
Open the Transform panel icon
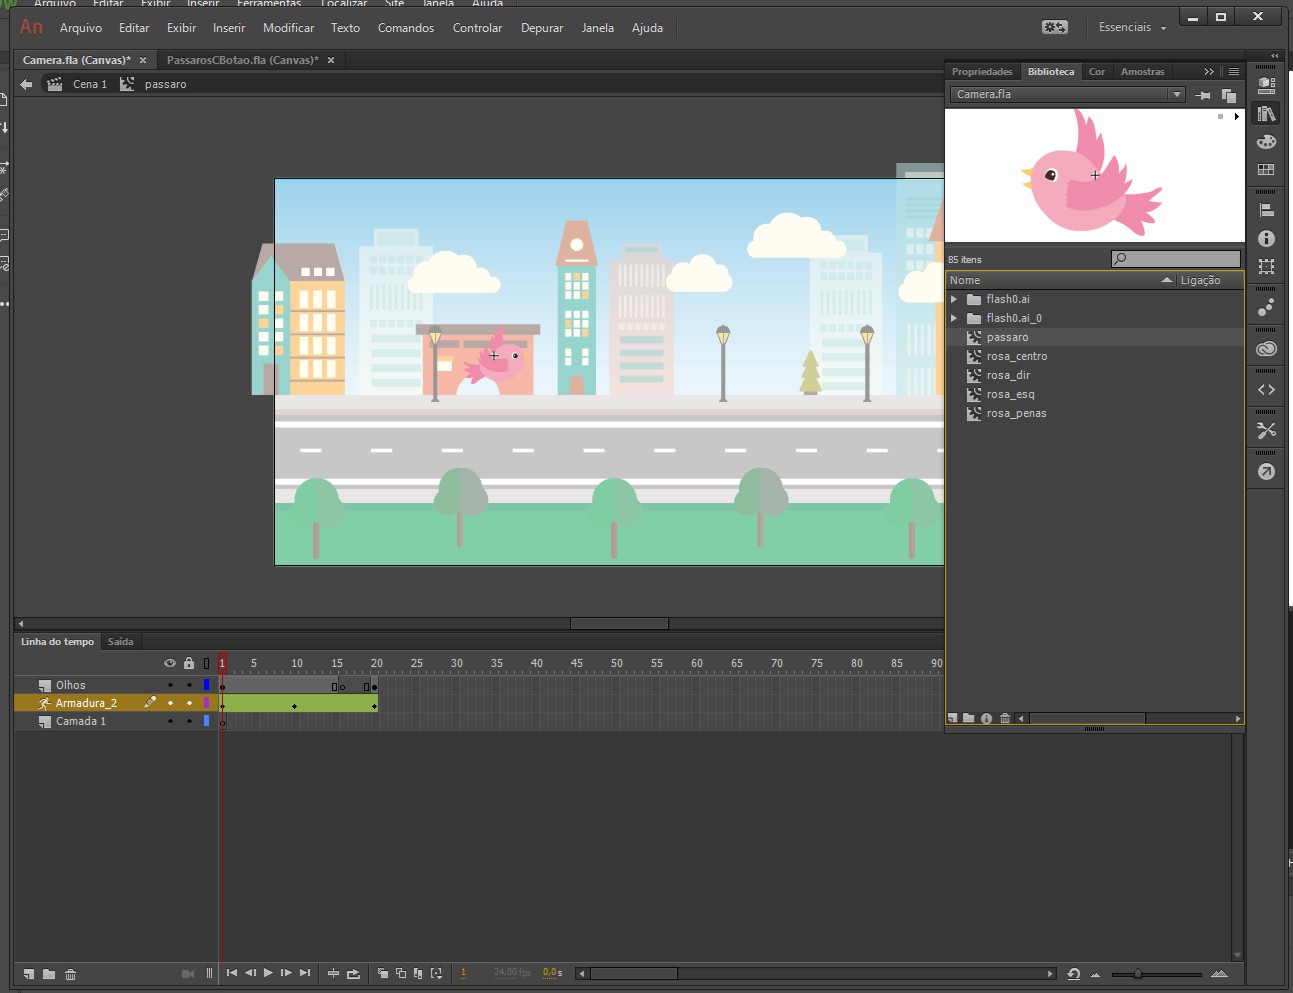(x=1266, y=266)
